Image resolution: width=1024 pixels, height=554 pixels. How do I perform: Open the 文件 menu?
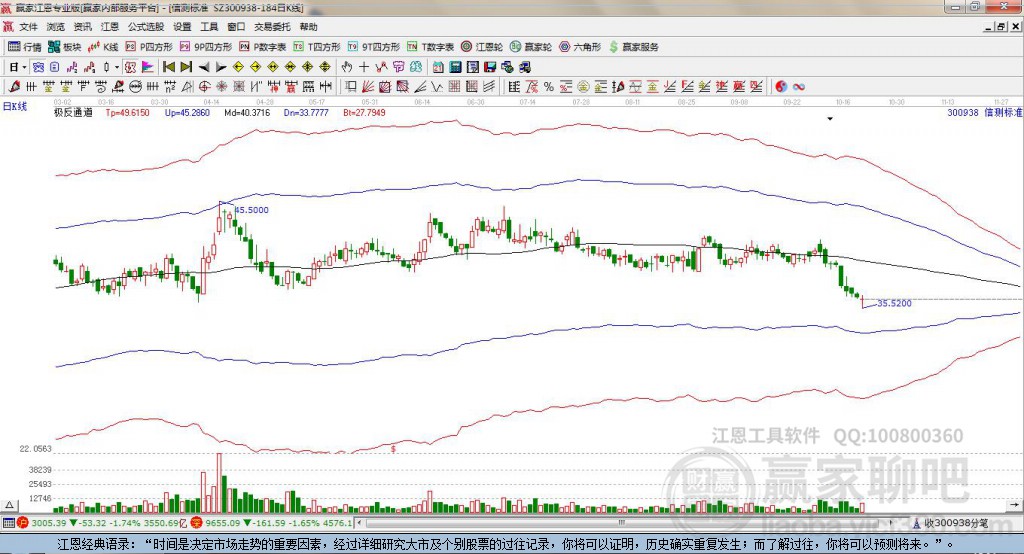[x=28, y=27]
